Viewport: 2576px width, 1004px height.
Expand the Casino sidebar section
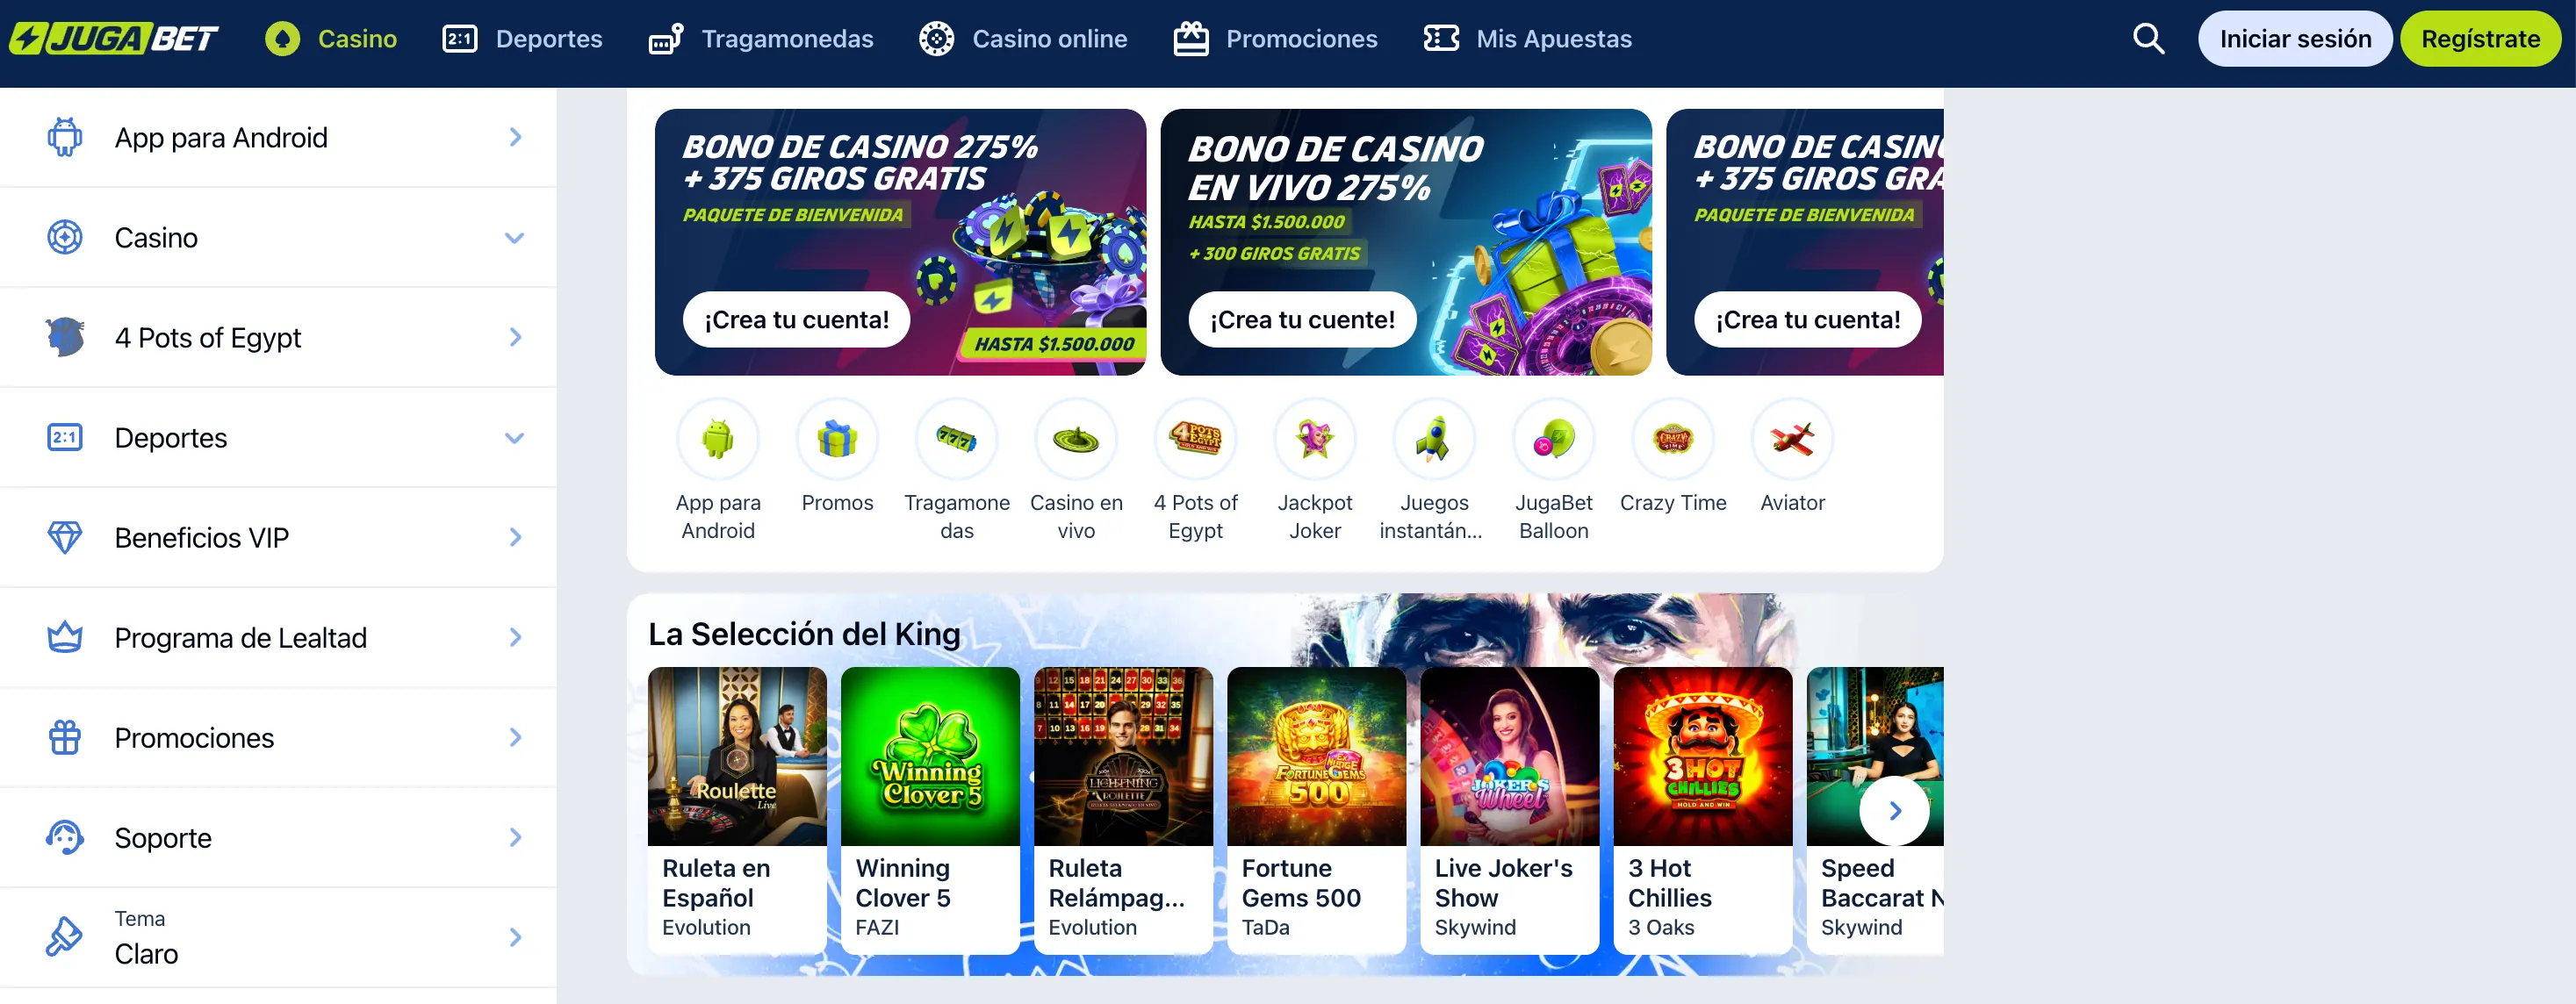(x=278, y=238)
